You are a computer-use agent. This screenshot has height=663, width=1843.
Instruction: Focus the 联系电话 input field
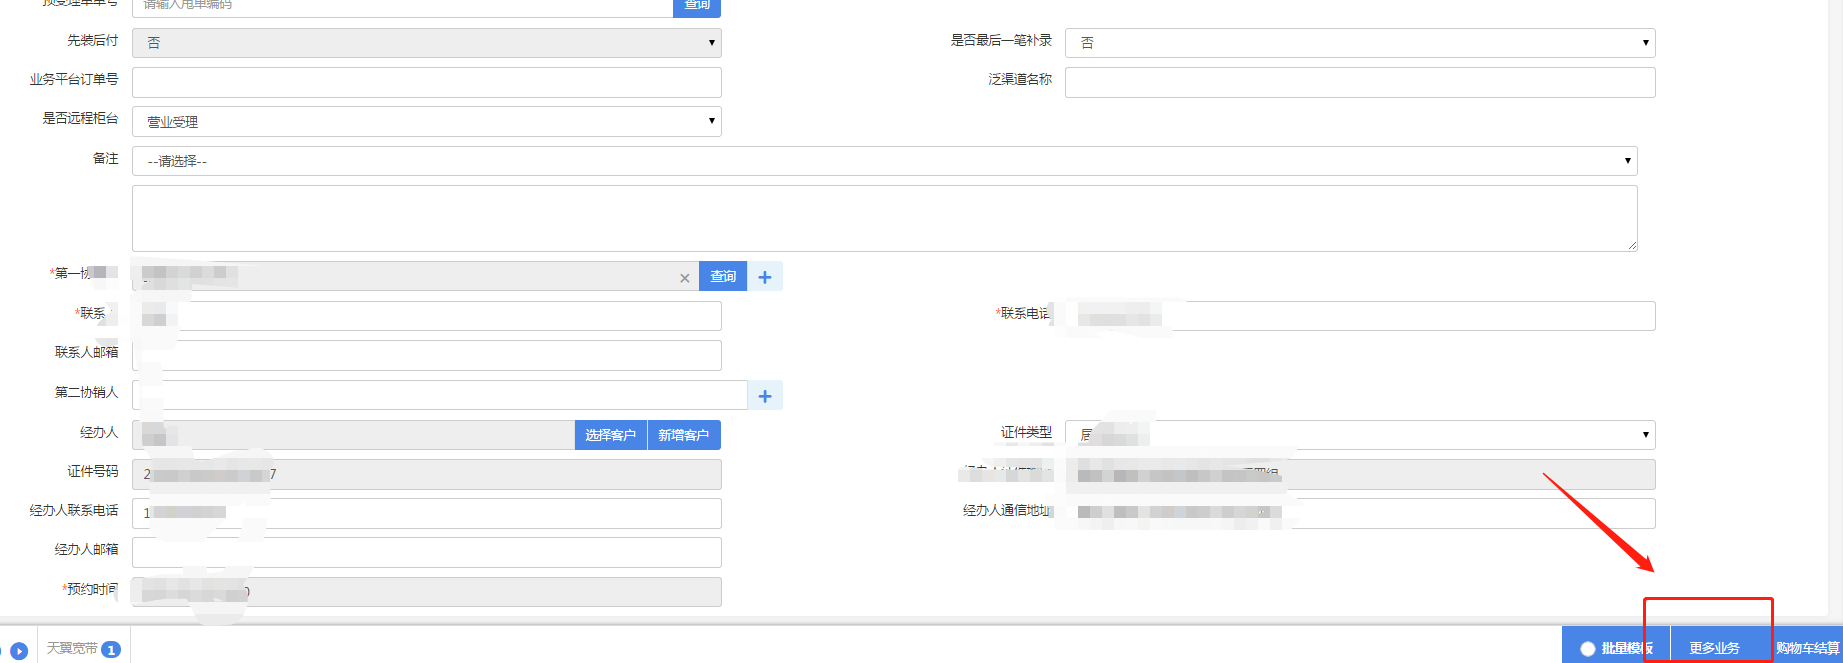[x=1360, y=316]
